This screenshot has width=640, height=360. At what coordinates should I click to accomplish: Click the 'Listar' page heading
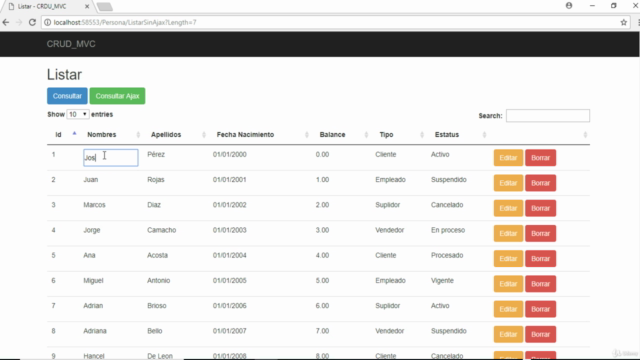pos(64,75)
